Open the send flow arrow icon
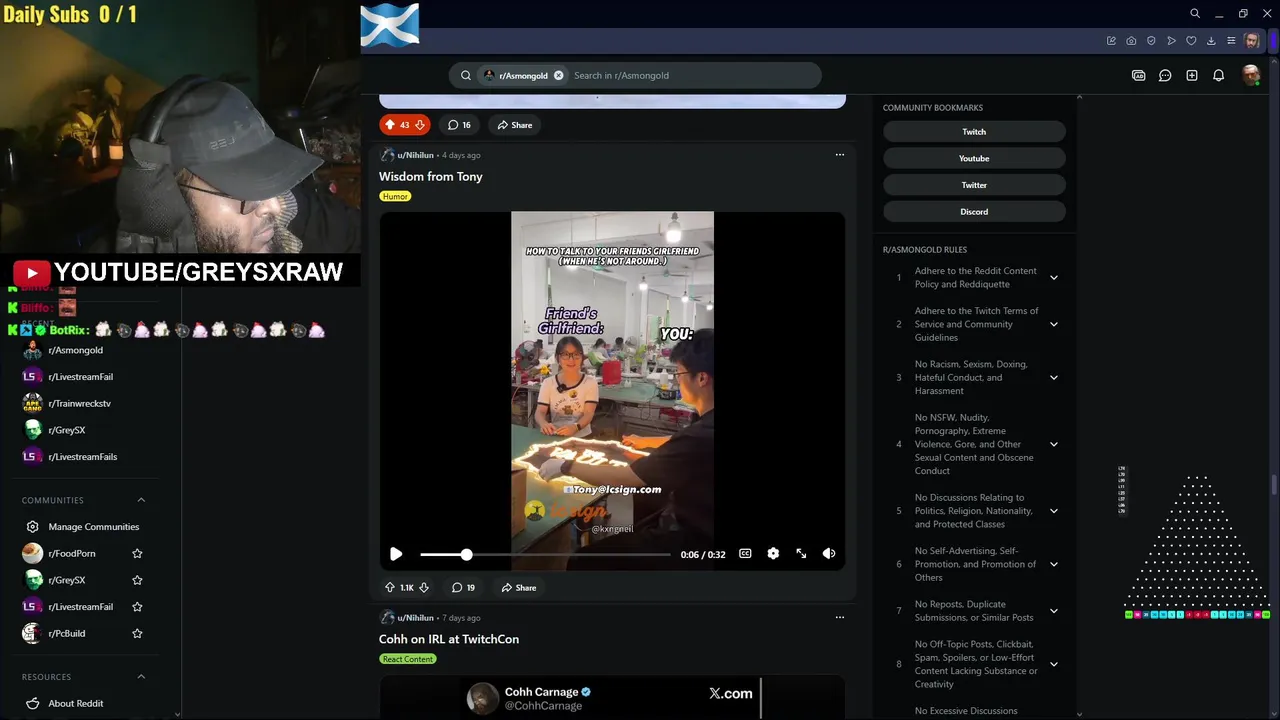Image resolution: width=1280 pixels, height=720 pixels. [1171, 41]
